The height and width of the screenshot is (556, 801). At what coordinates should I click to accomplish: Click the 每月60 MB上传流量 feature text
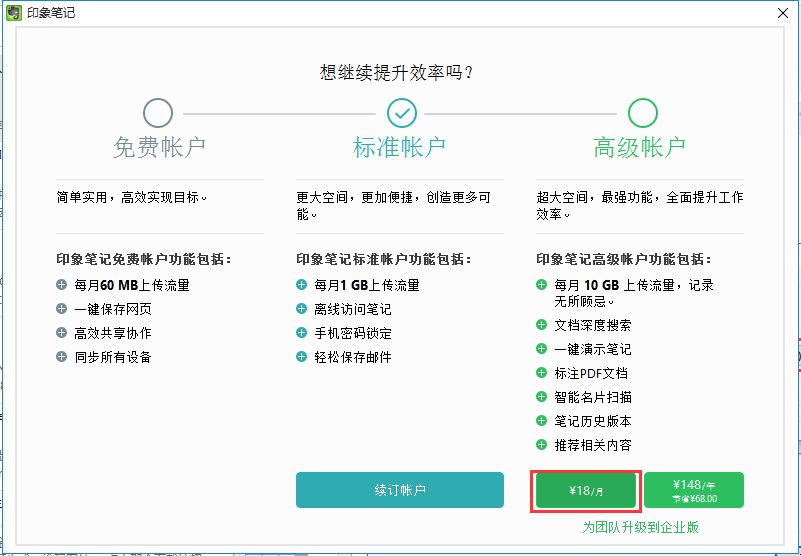(132, 285)
